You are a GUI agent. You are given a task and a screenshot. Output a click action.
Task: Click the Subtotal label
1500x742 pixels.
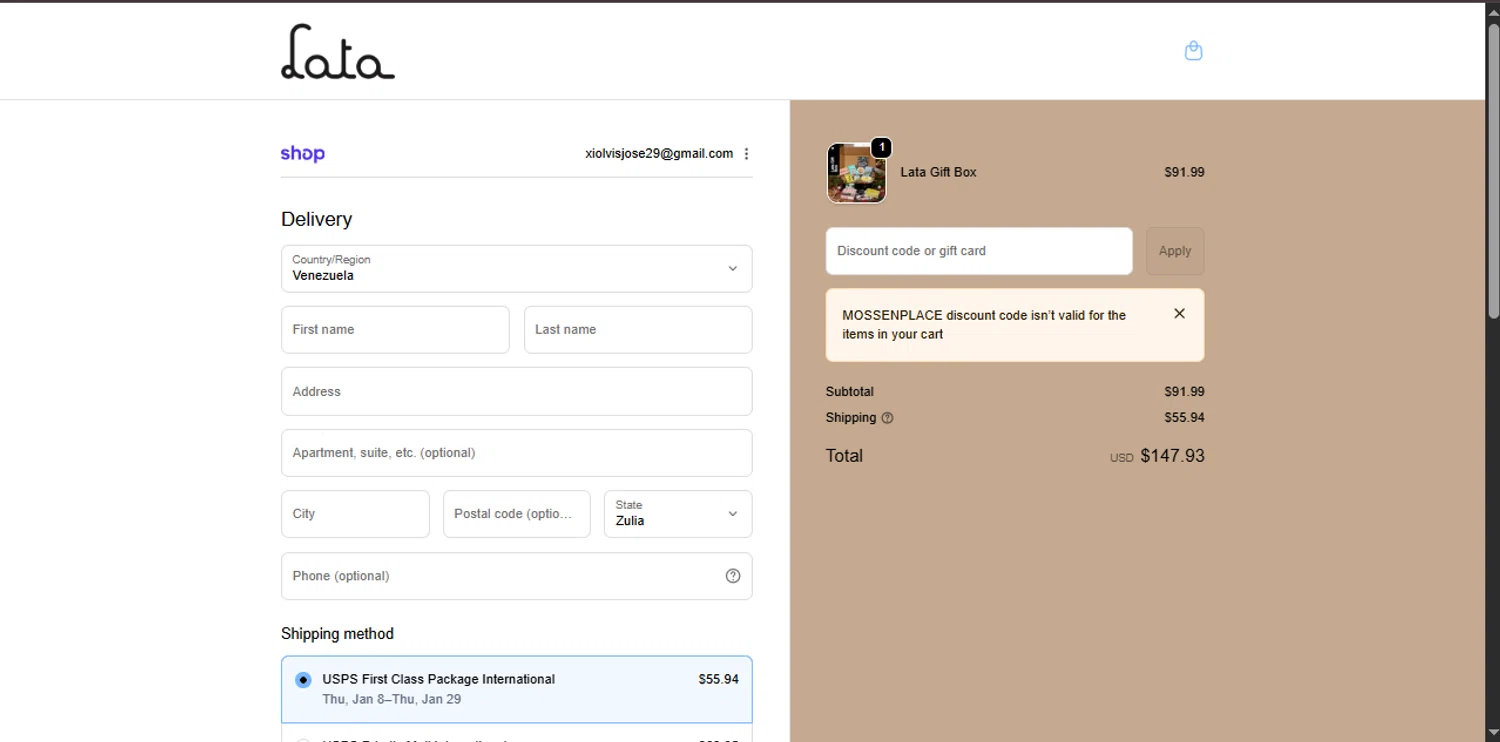(849, 392)
